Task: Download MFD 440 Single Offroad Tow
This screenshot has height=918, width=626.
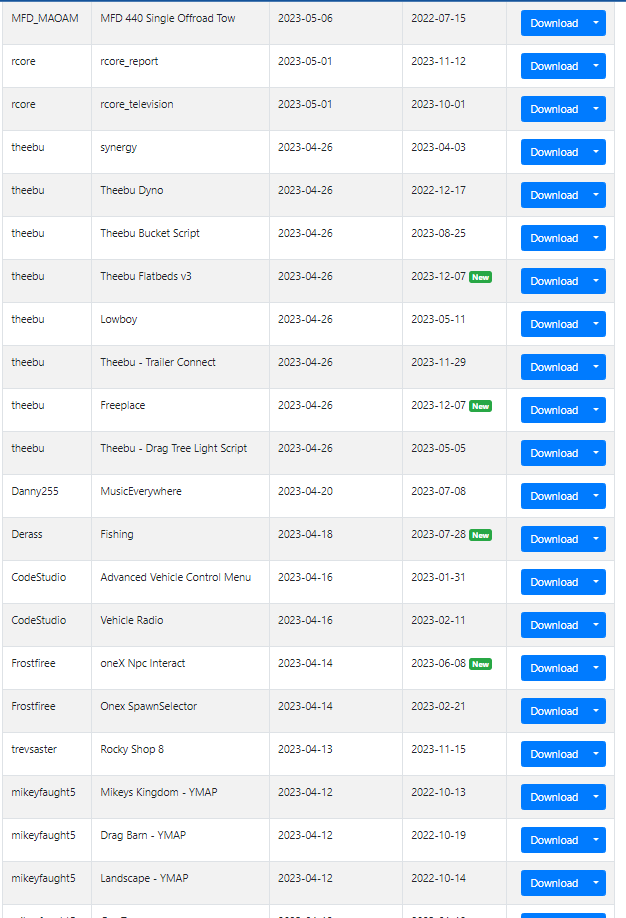Action: 554,23
